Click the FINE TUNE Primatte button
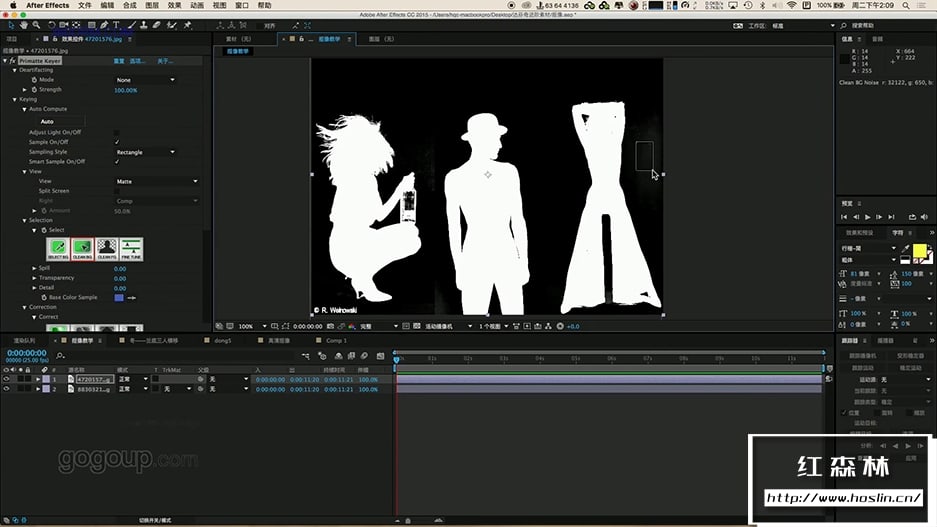The height and width of the screenshot is (527, 937). 131,249
